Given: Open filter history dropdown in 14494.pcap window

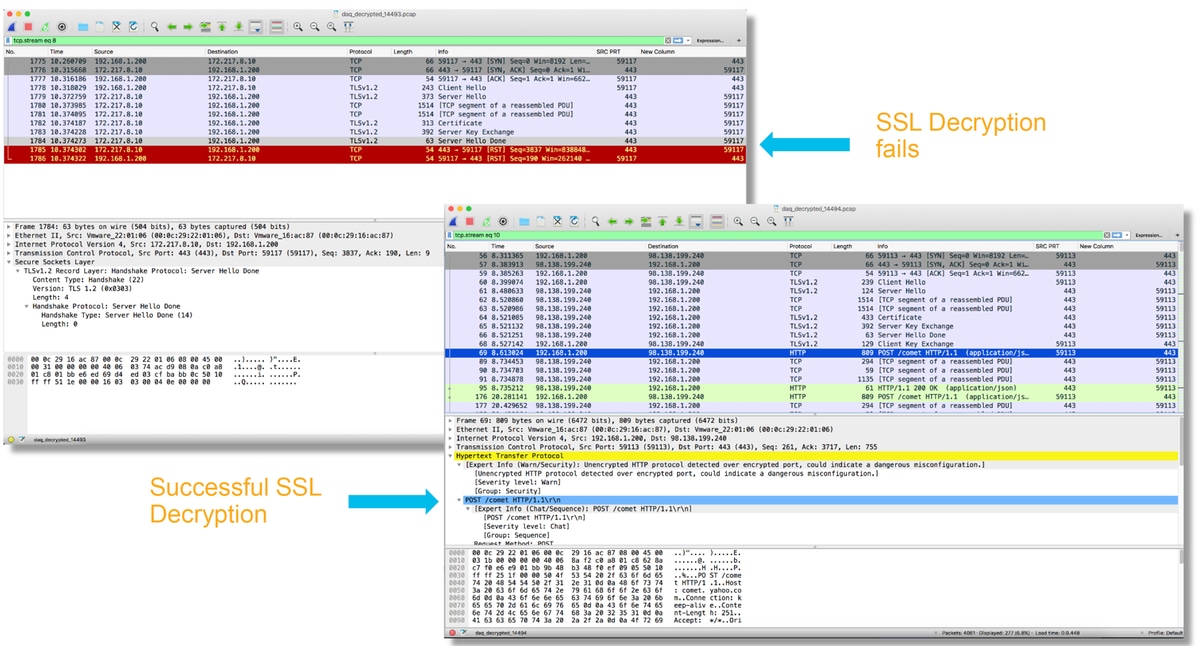Looking at the screenshot, I should coord(1128,235).
